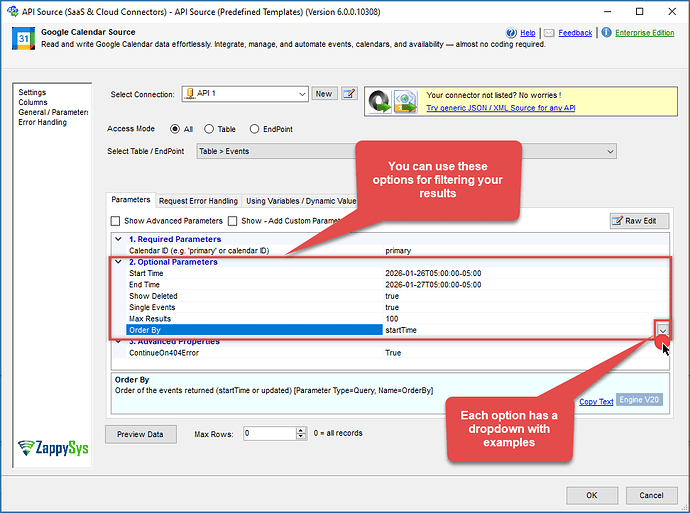Open the Select Connection dropdown
The width and height of the screenshot is (690, 513).
[x=302, y=94]
